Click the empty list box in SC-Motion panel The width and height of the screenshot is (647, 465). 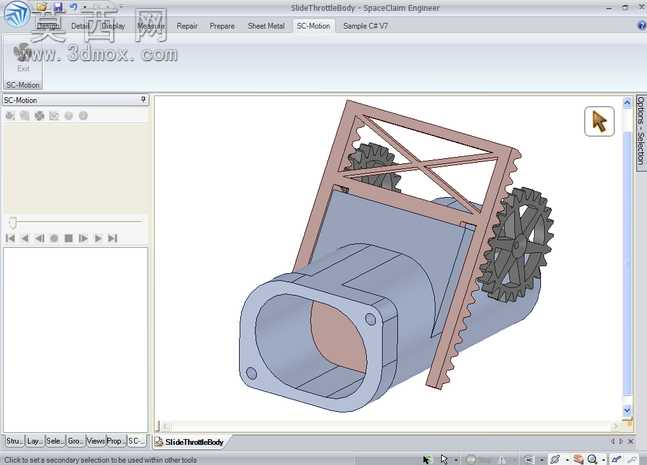coord(76,340)
